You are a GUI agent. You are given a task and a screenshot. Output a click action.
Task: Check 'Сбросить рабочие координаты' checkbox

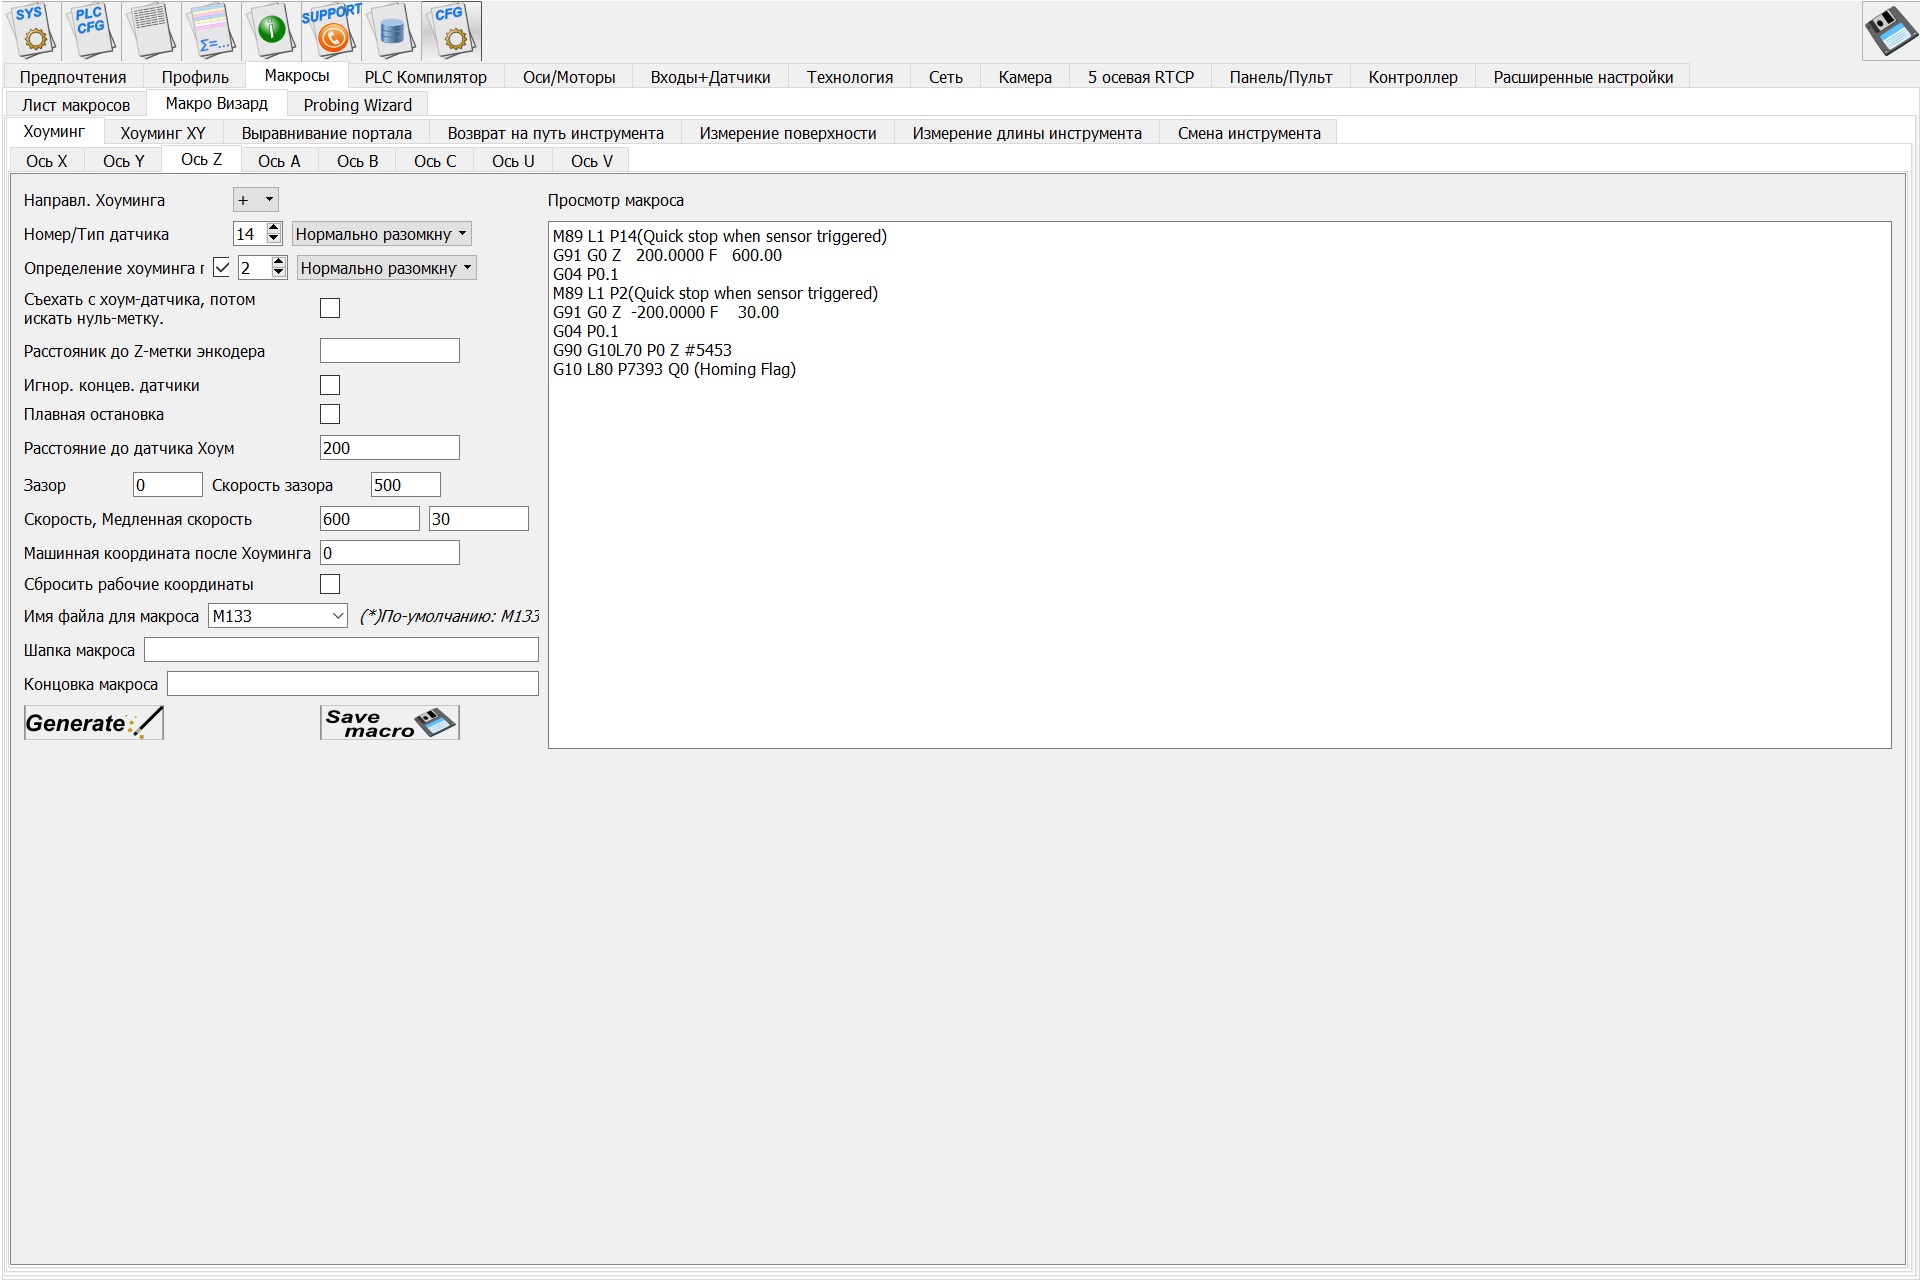[330, 584]
